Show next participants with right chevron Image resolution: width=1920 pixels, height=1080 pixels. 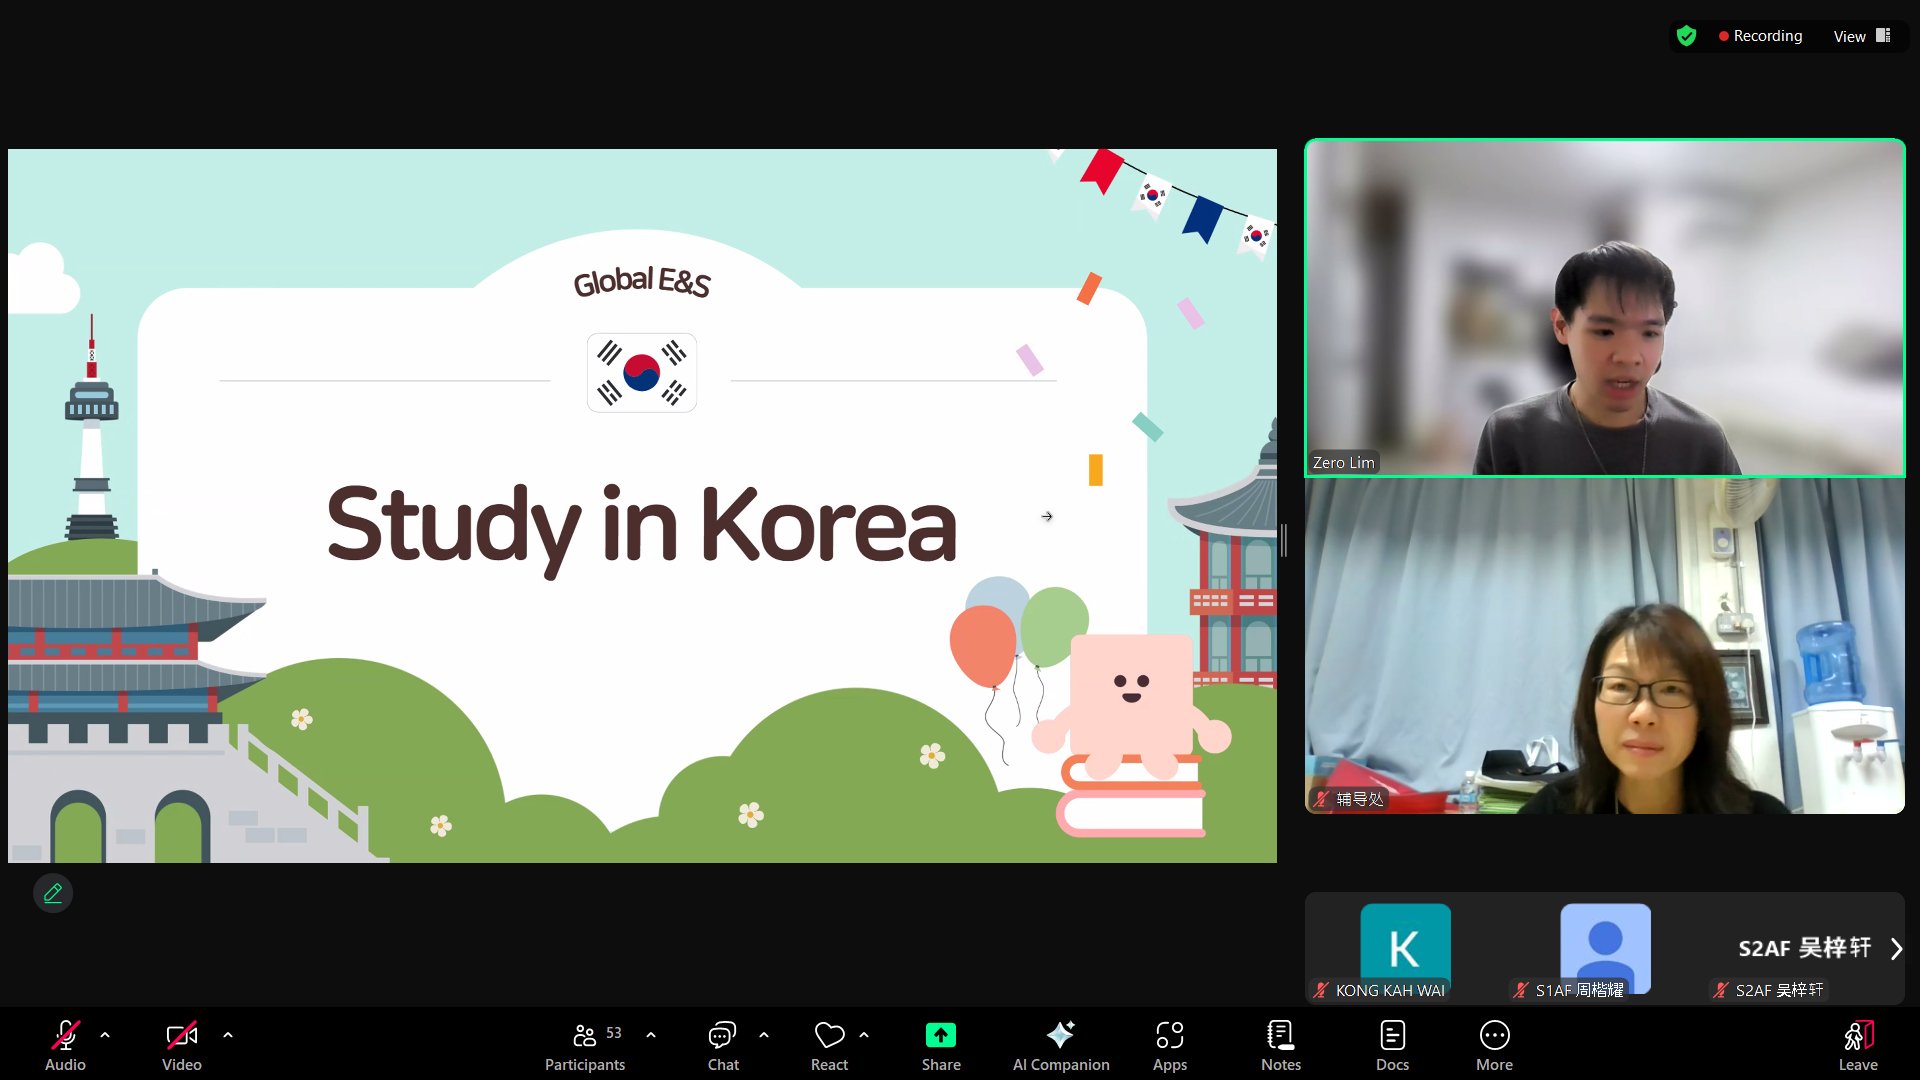click(1895, 948)
